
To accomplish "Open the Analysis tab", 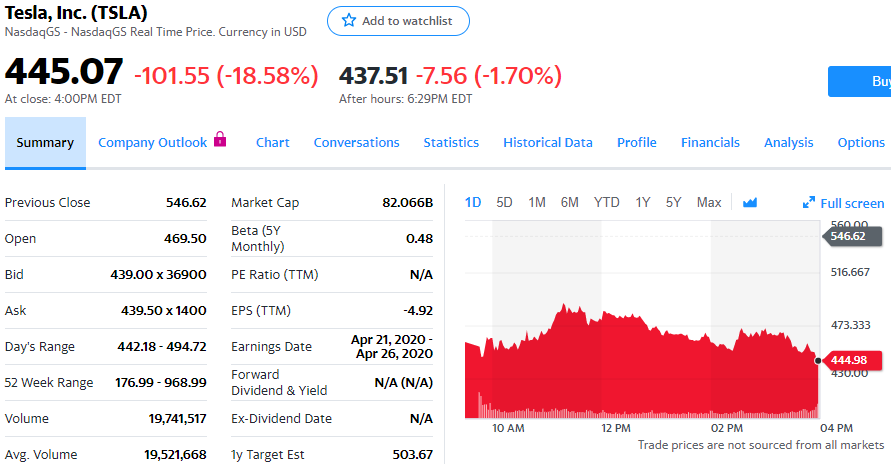I will pyautogui.click(x=789, y=143).
